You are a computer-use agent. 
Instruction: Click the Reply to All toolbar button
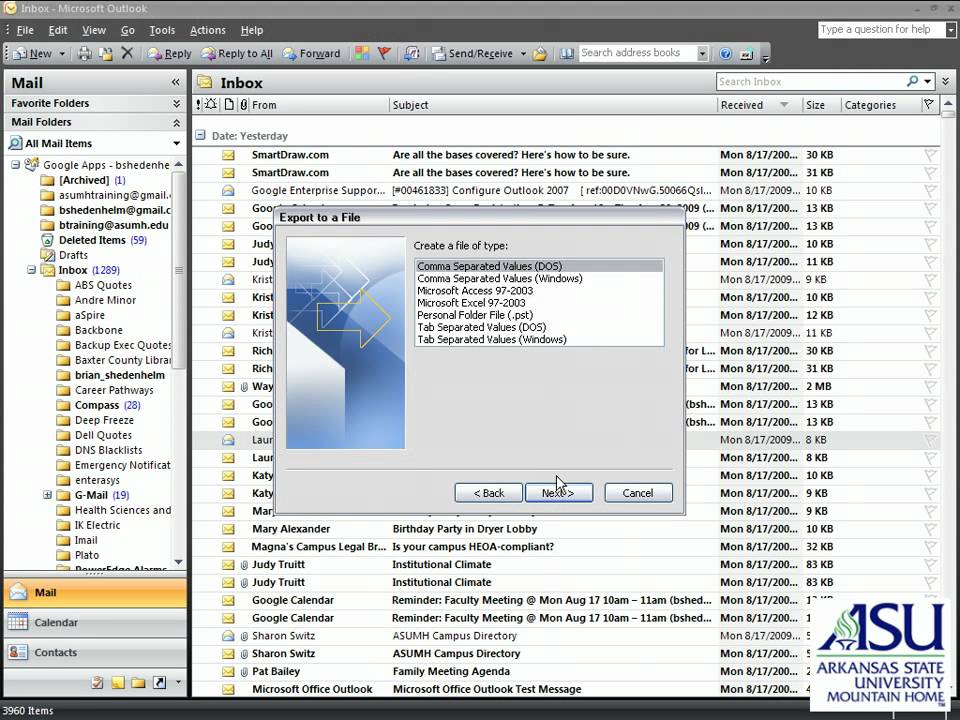point(238,54)
